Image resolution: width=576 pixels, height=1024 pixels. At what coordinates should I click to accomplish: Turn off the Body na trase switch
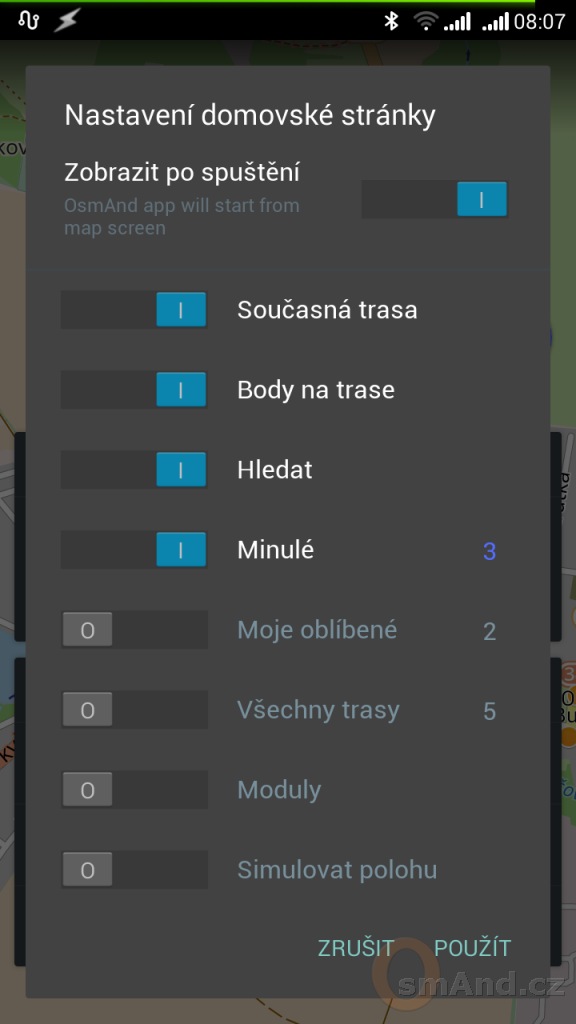coord(134,390)
